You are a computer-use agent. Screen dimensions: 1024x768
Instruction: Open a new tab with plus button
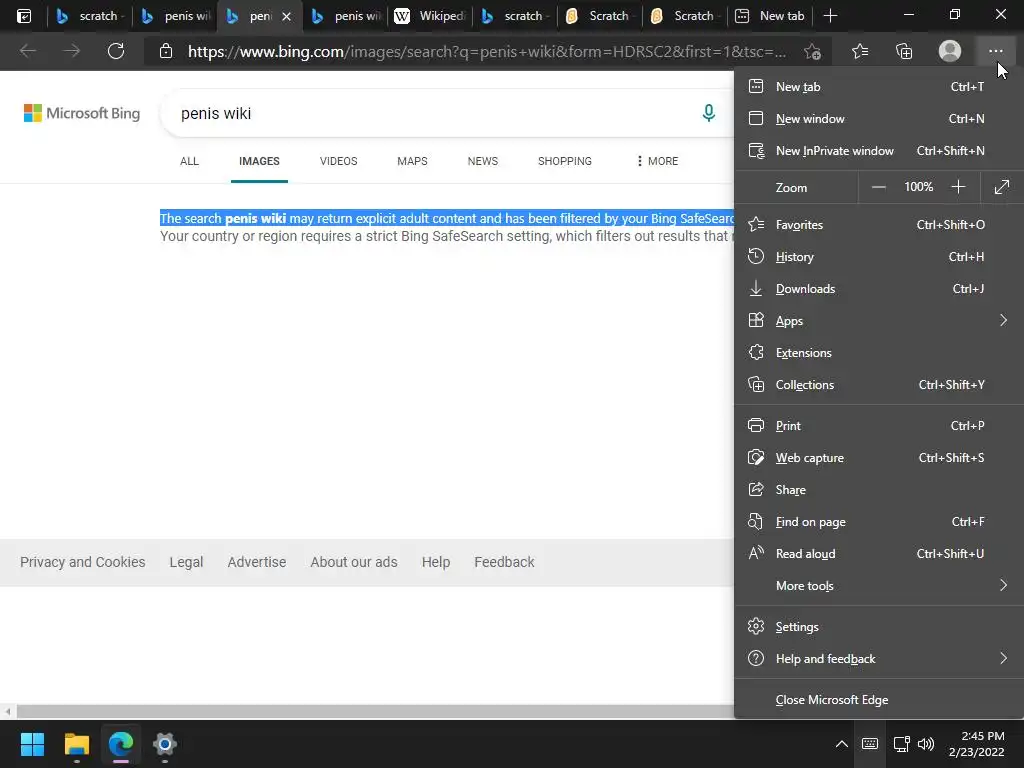830,16
